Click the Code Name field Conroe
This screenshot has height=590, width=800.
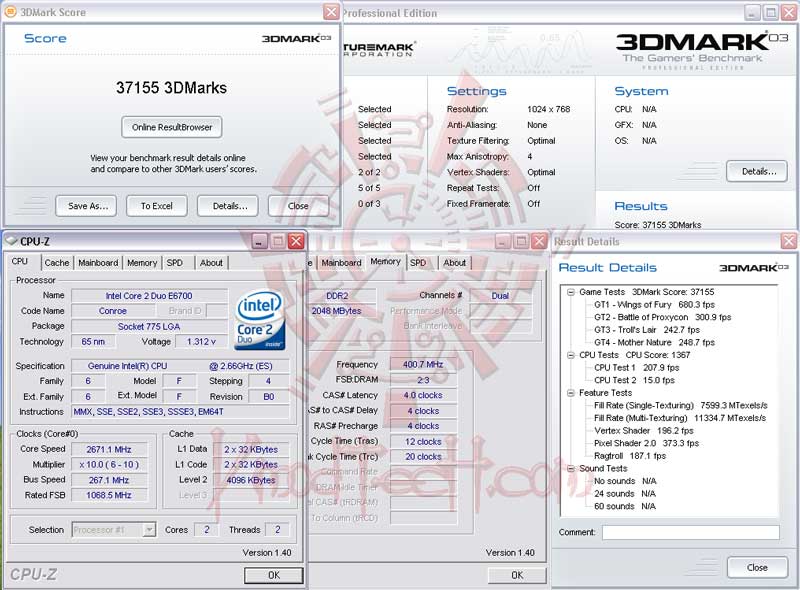(113, 311)
